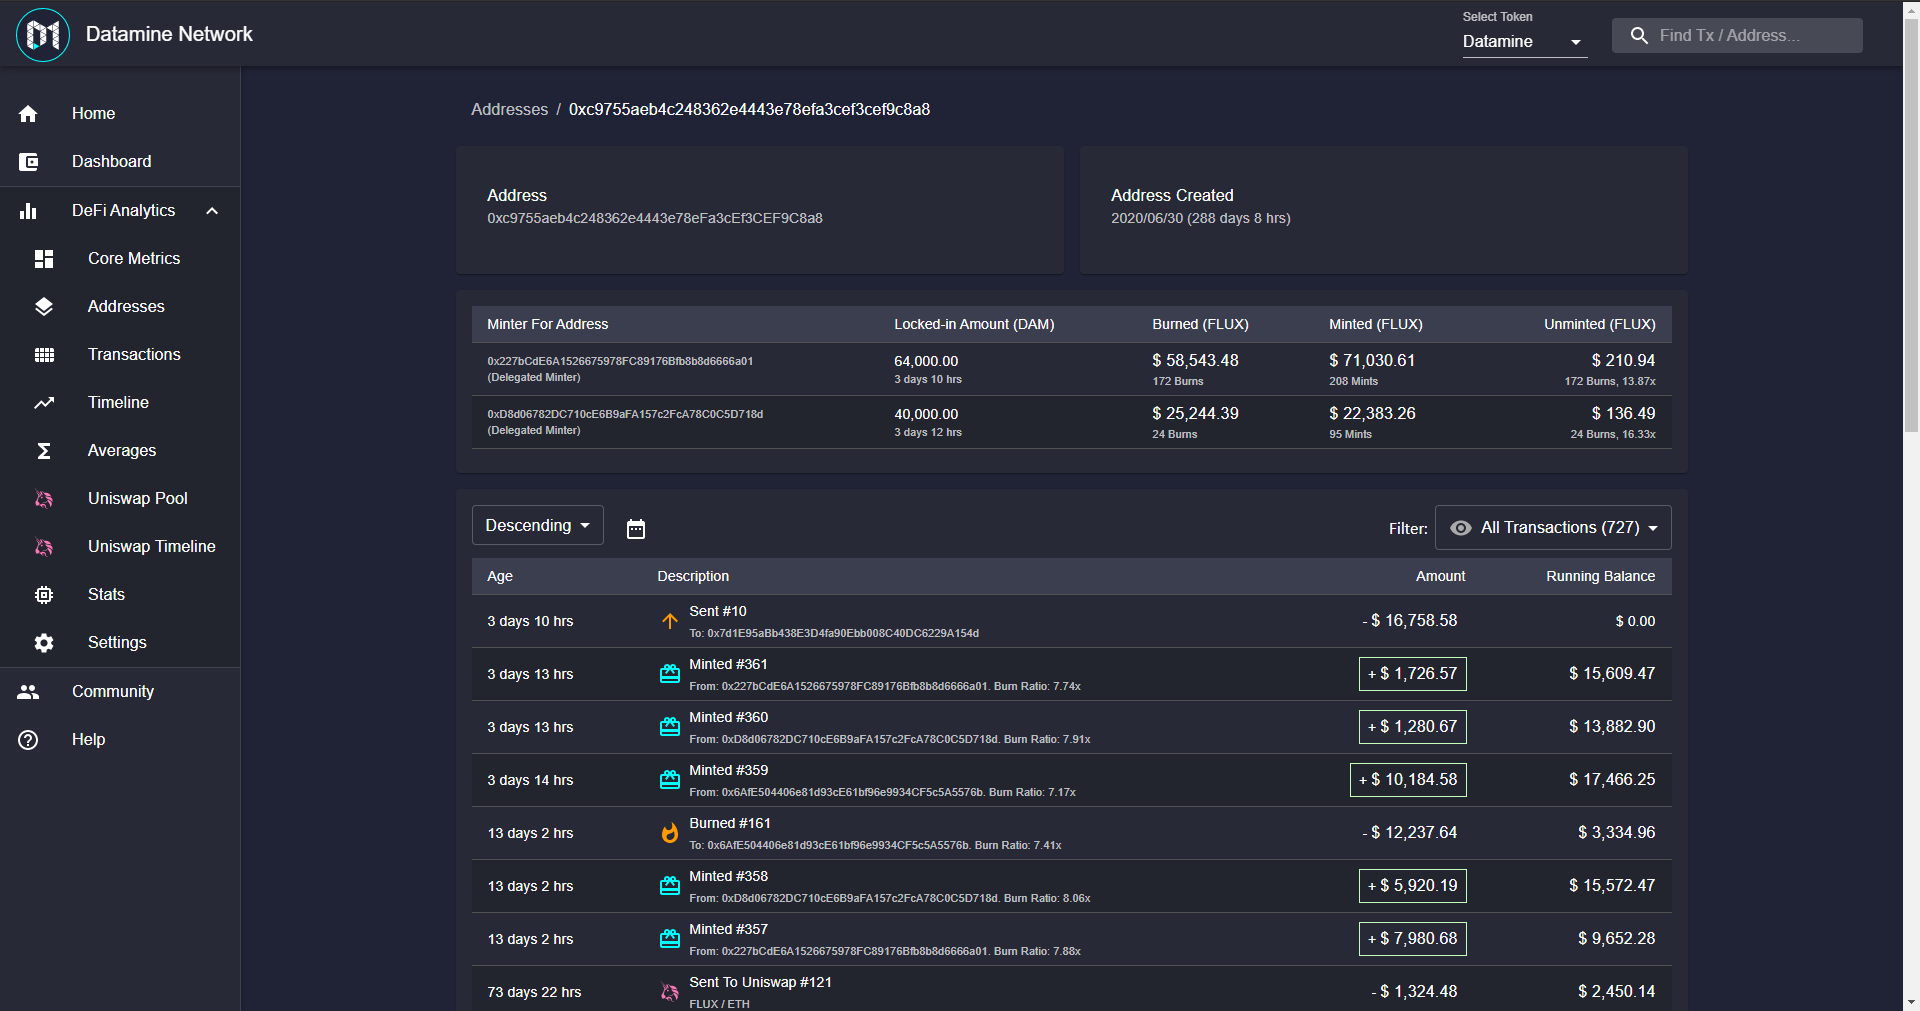Click the Minted #361 icon

[670, 674]
